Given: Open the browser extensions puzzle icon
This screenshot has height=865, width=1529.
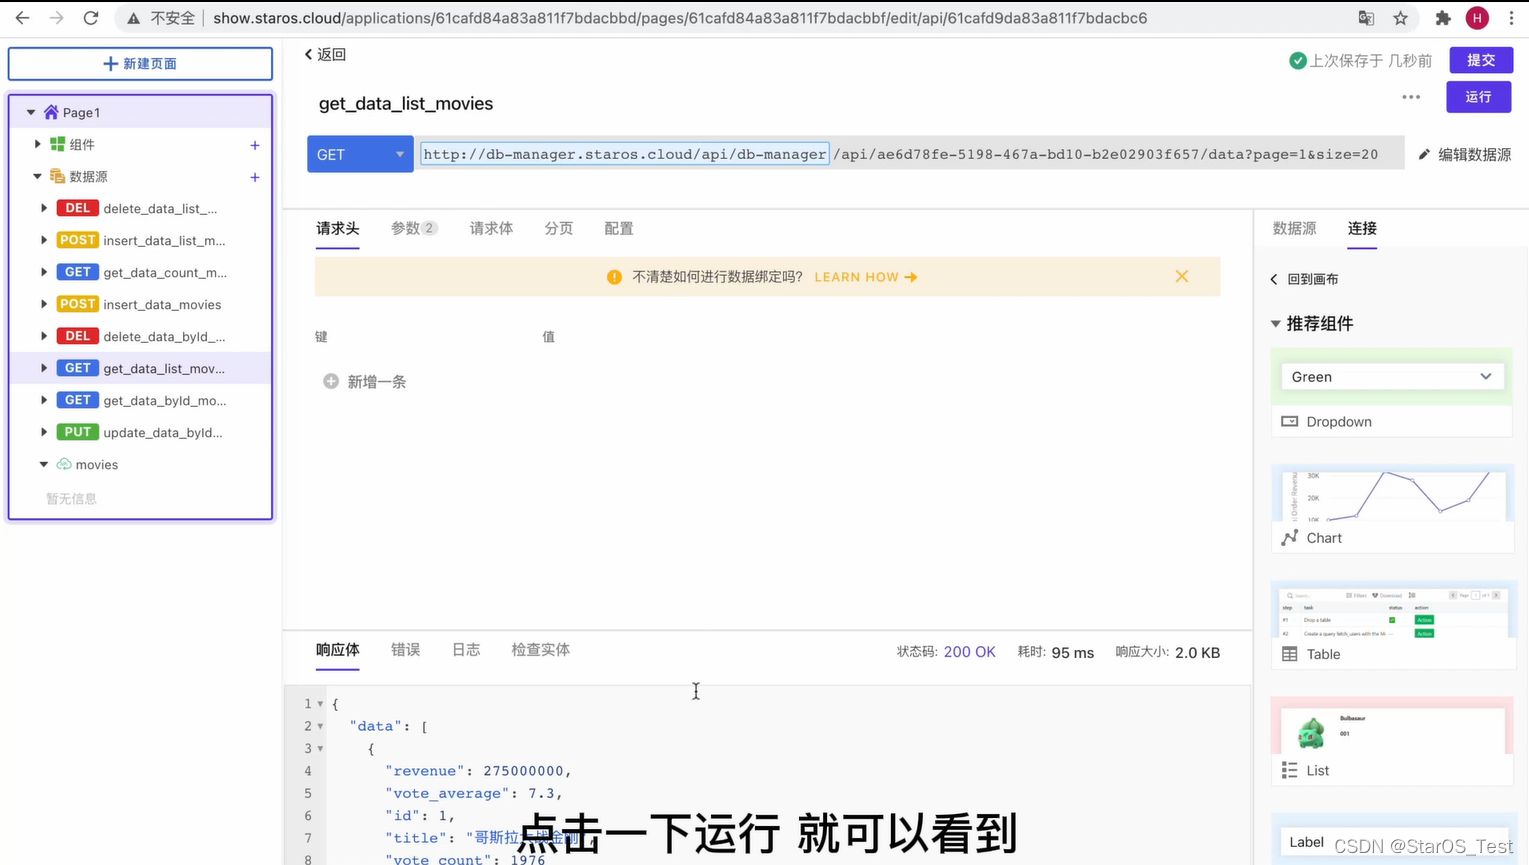Looking at the screenshot, I should click(x=1443, y=18).
